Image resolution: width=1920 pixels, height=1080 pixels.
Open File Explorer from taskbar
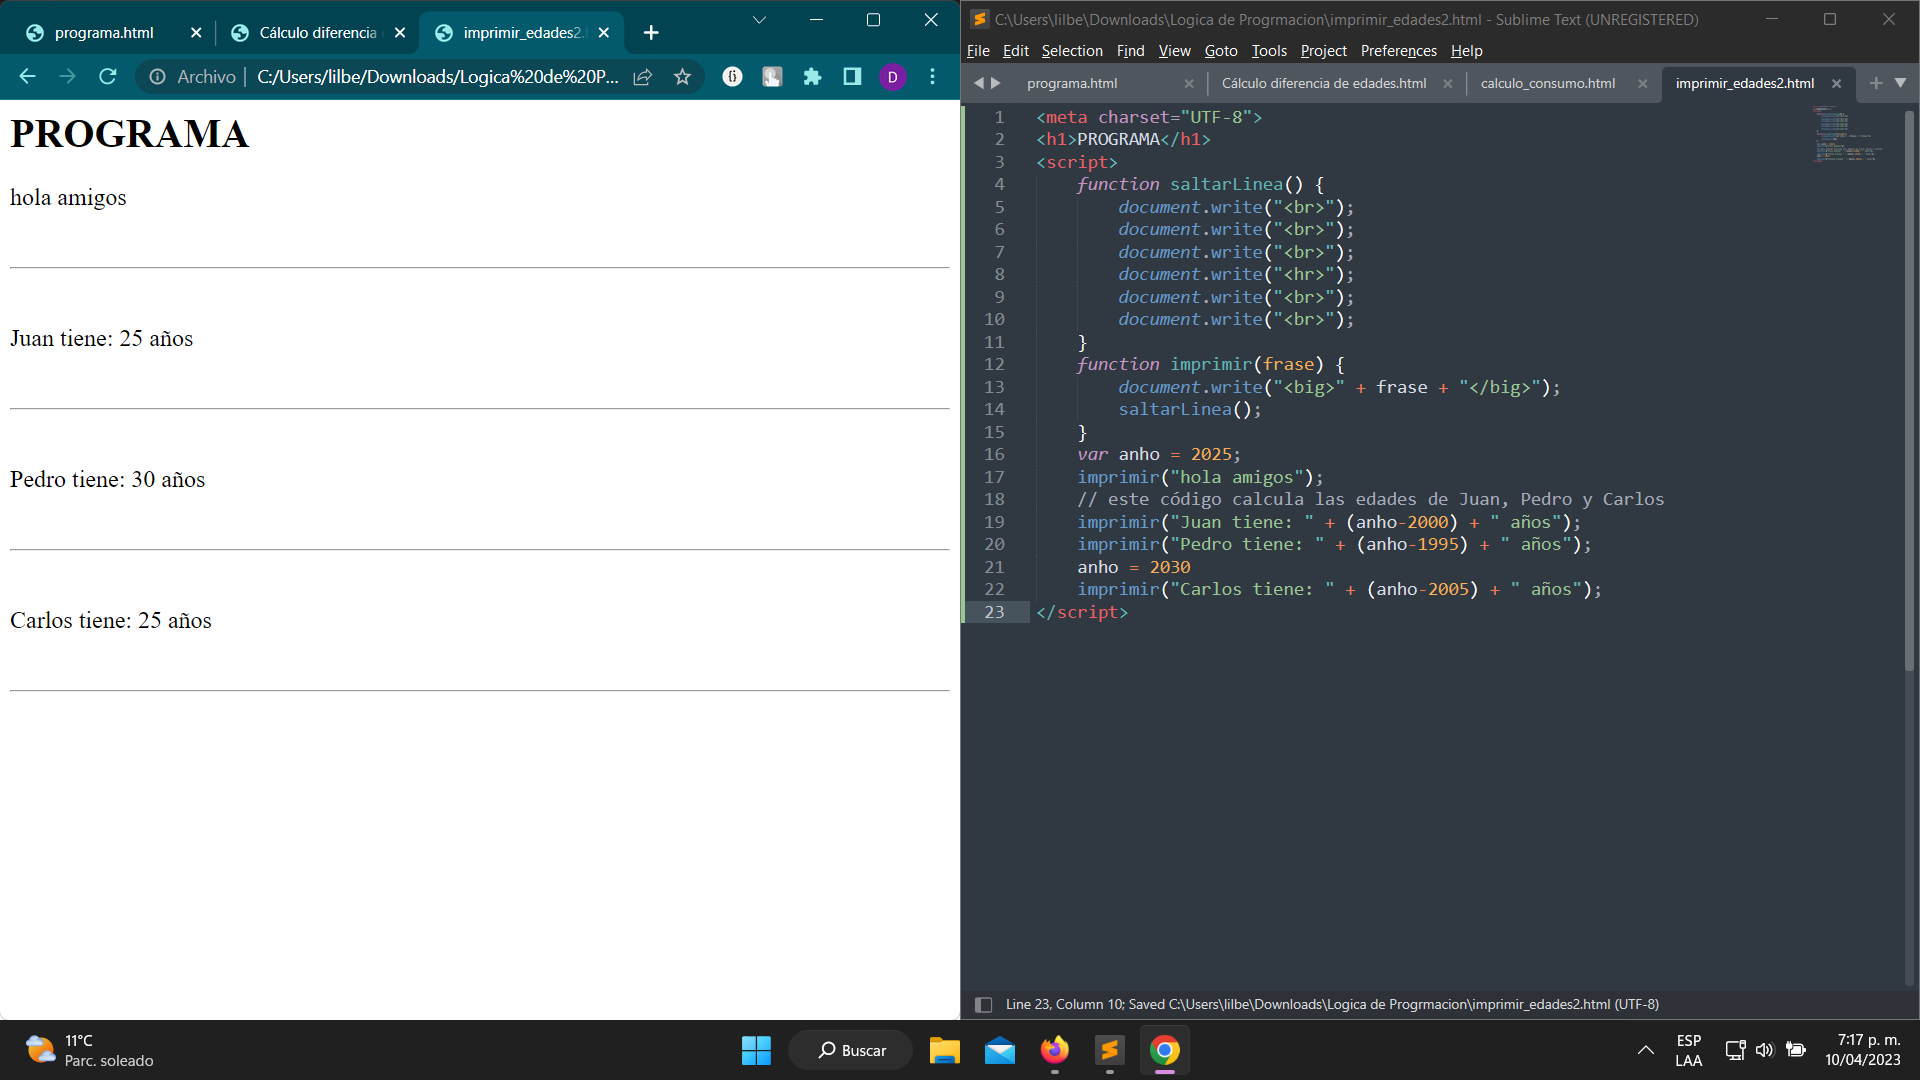coord(944,1050)
